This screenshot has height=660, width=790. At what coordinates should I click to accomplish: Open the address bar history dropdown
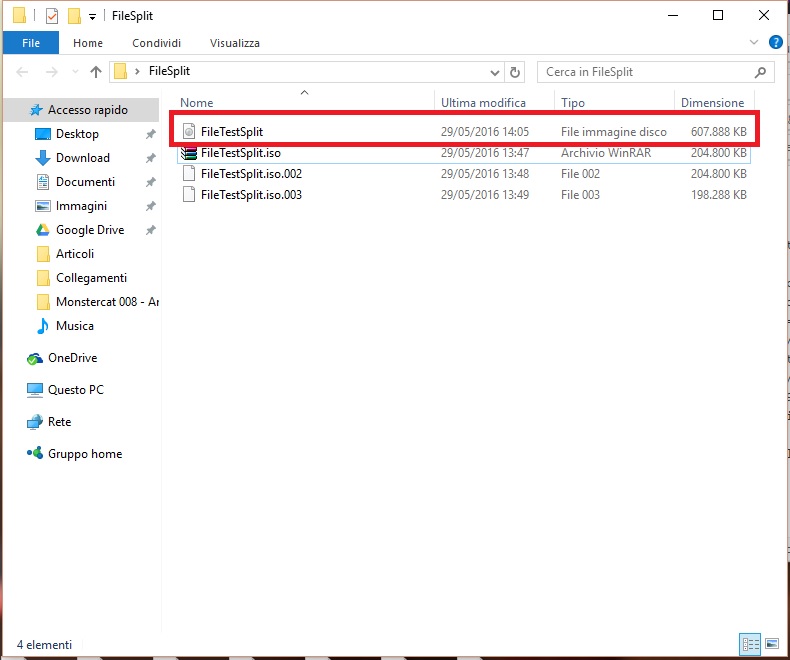click(494, 72)
